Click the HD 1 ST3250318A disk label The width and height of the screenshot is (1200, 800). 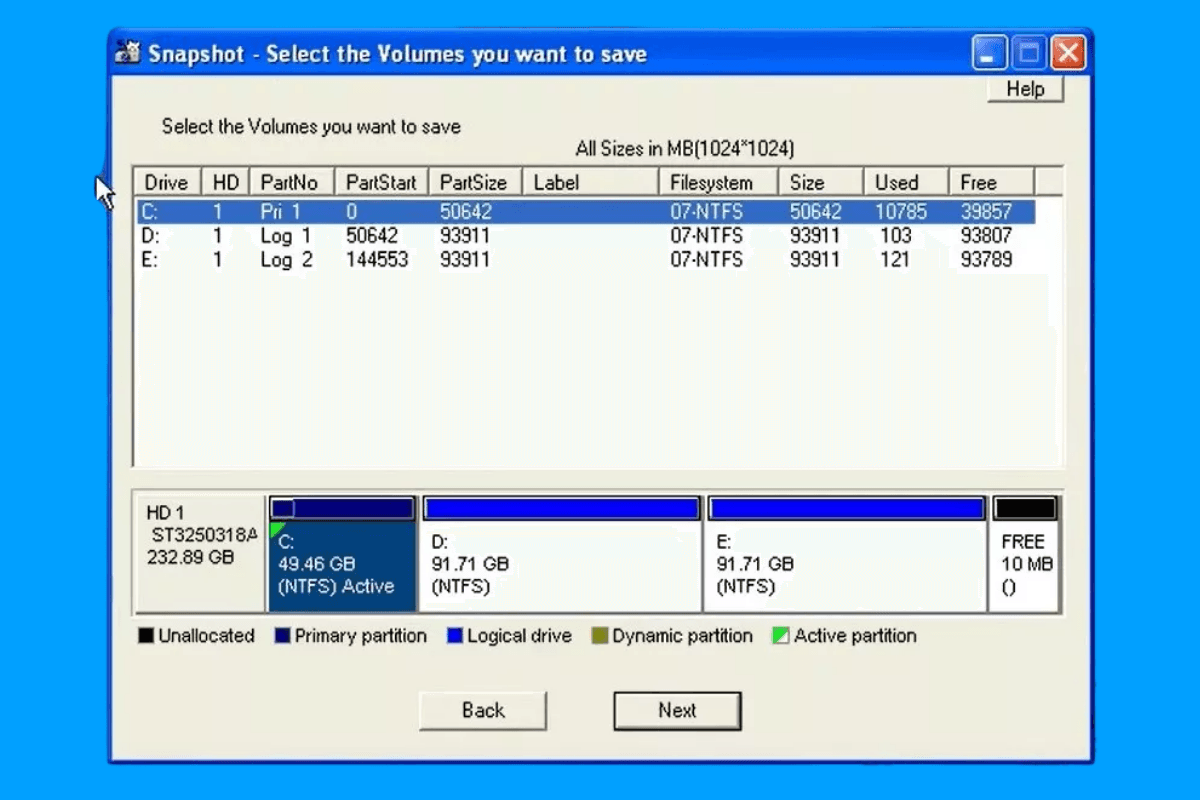(200, 553)
